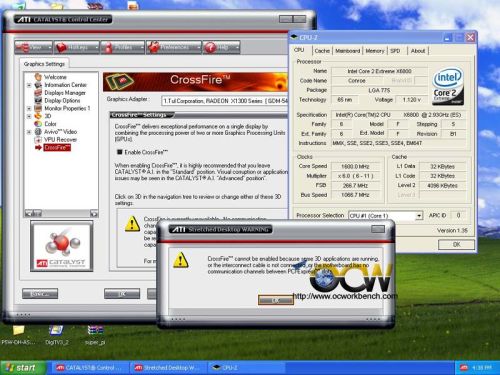Image resolution: width=500 pixels, height=375 pixels.
Task: Switch to the Mainboard tab in CPU-Z
Action: 348,51
